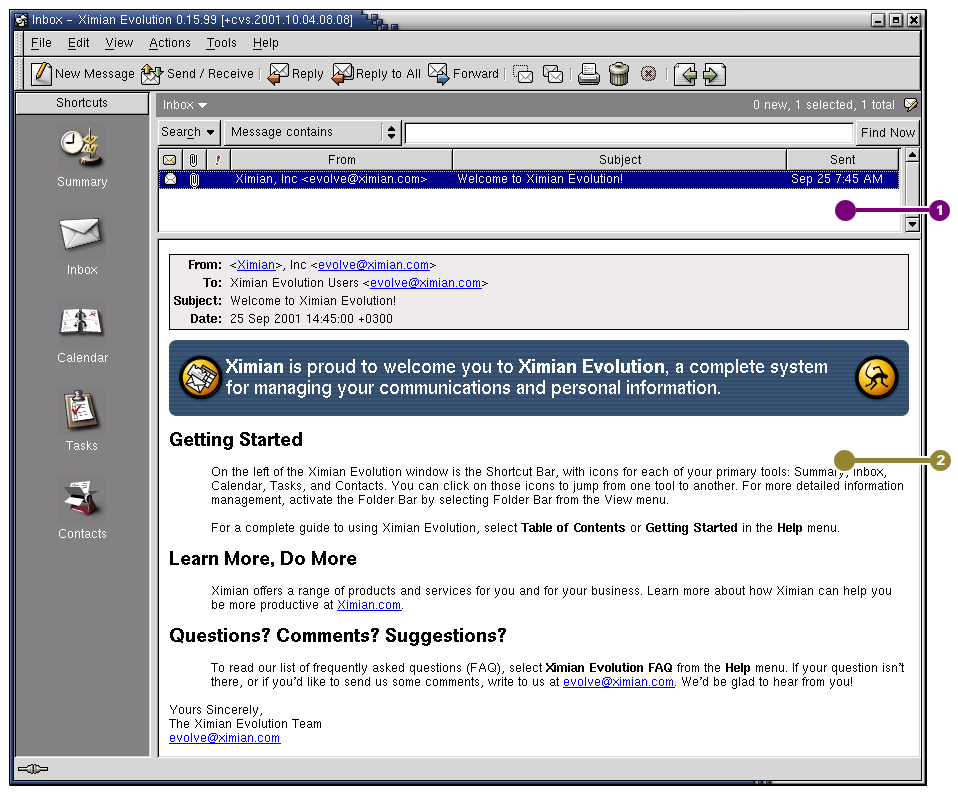The image size is (958, 792).
Task: Forward the selected message
Action: pos(464,74)
